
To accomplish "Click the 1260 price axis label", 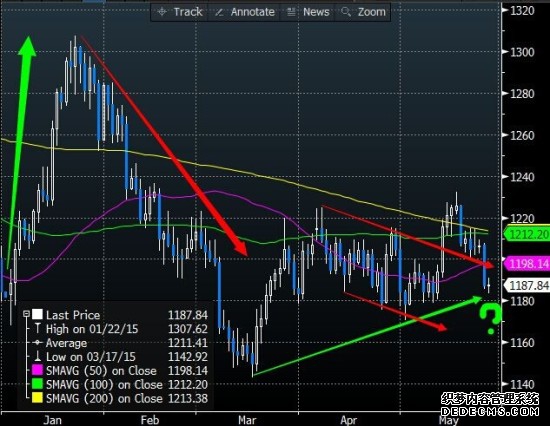I will point(522,135).
